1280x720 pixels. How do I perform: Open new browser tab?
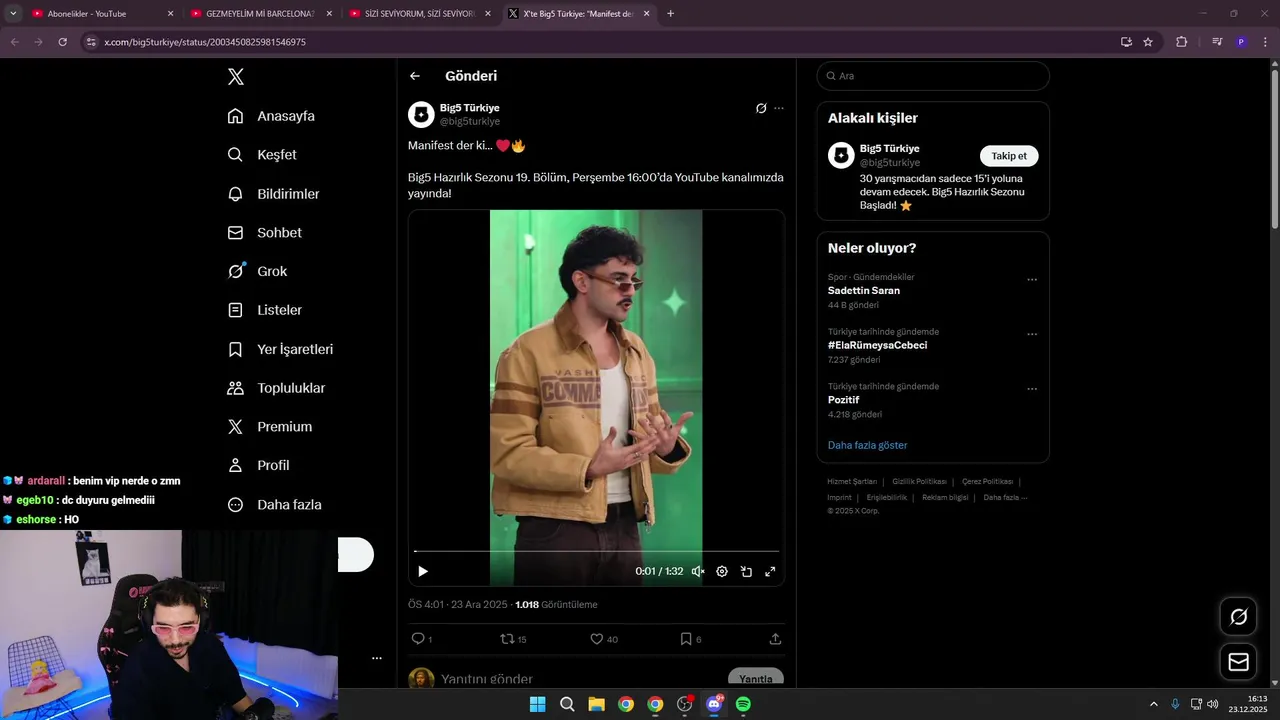coord(670,14)
